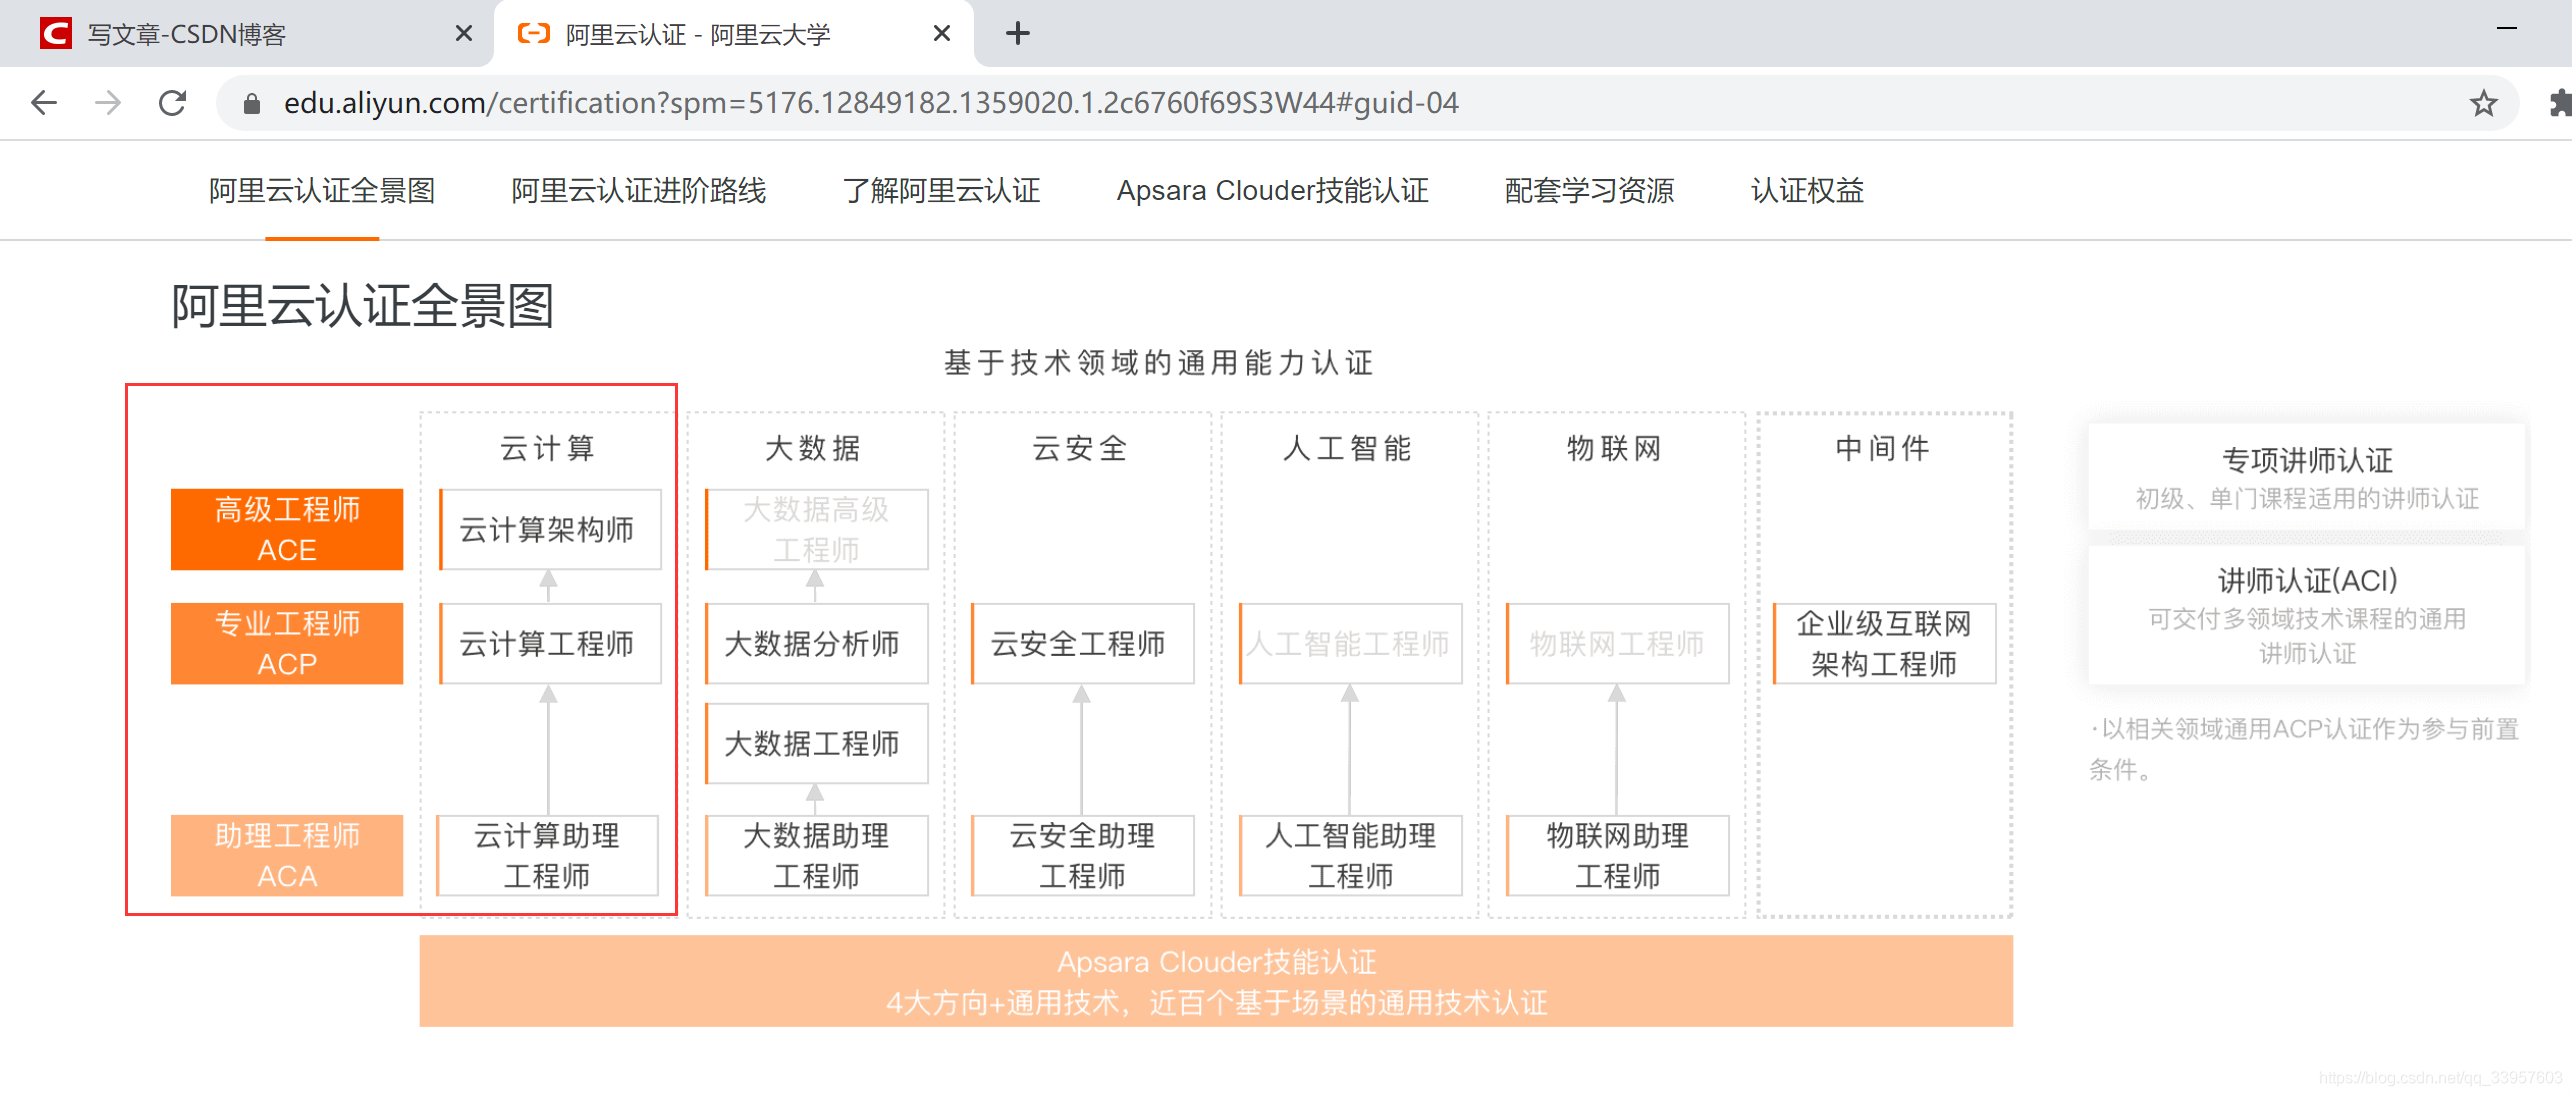This screenshot has width=2572, height=1096.
Task: Select the 云计算助理工程师 certification box
Action: [x=547, y=855]
